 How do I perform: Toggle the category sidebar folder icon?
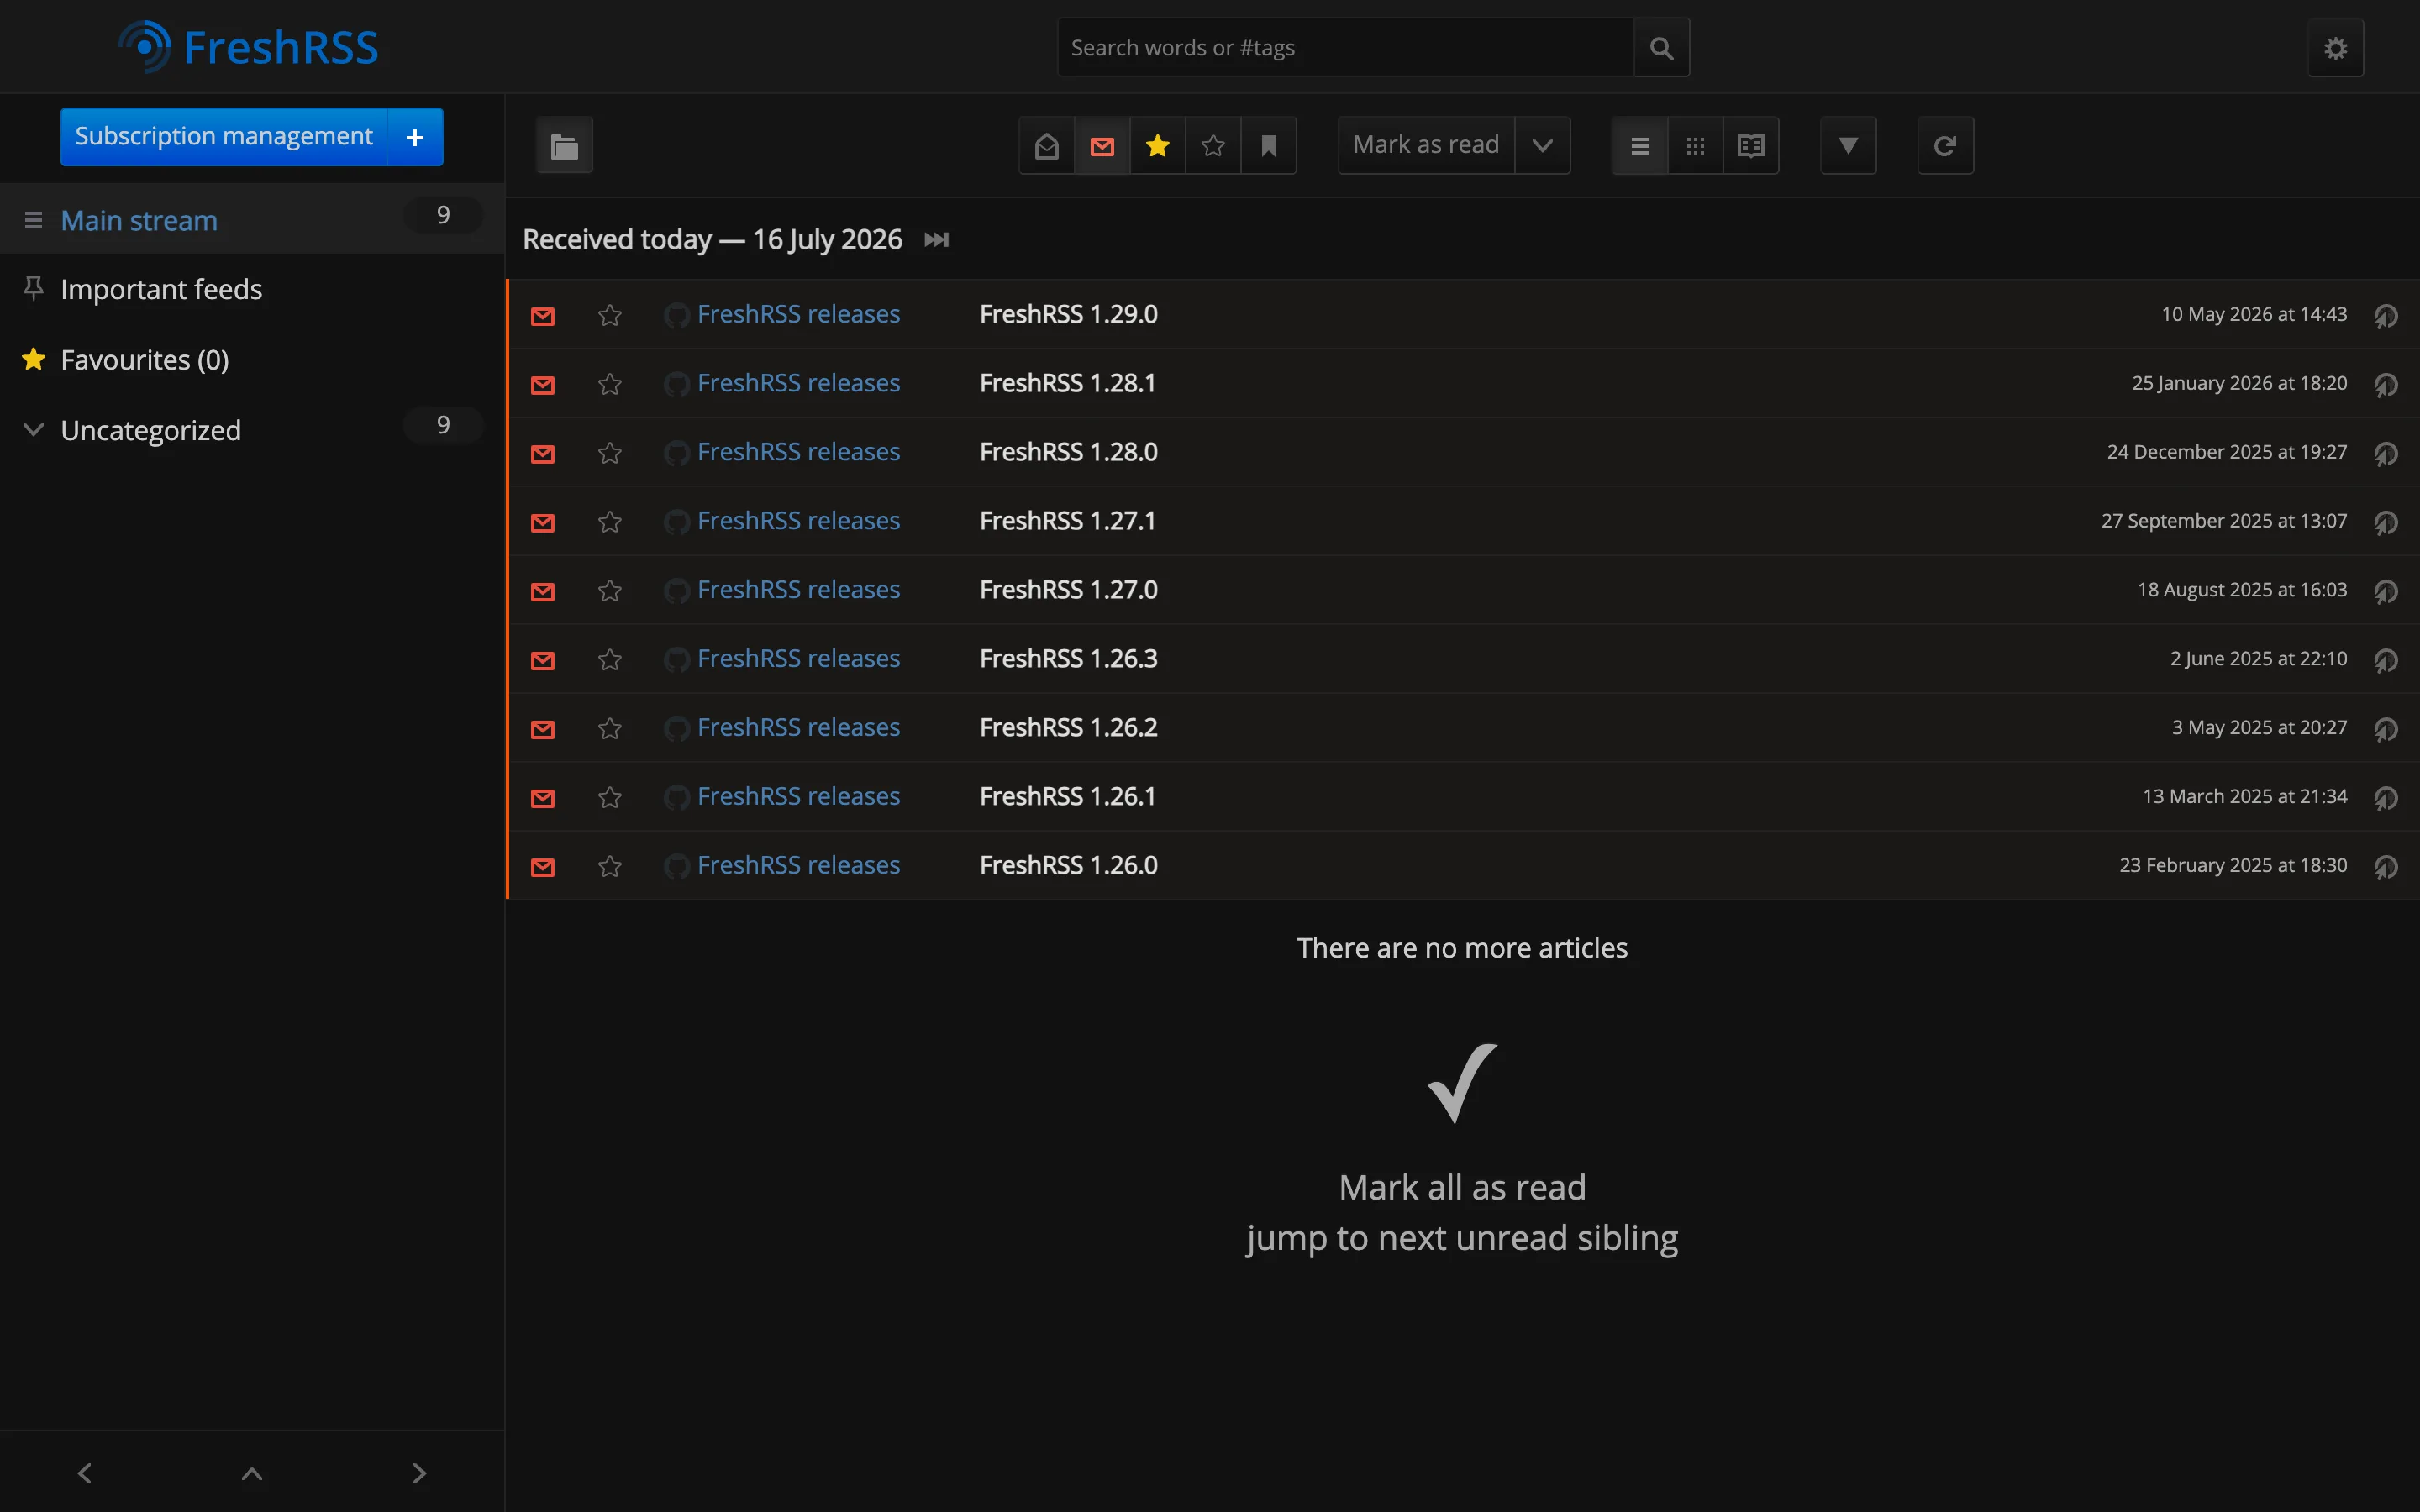point(564,146)
